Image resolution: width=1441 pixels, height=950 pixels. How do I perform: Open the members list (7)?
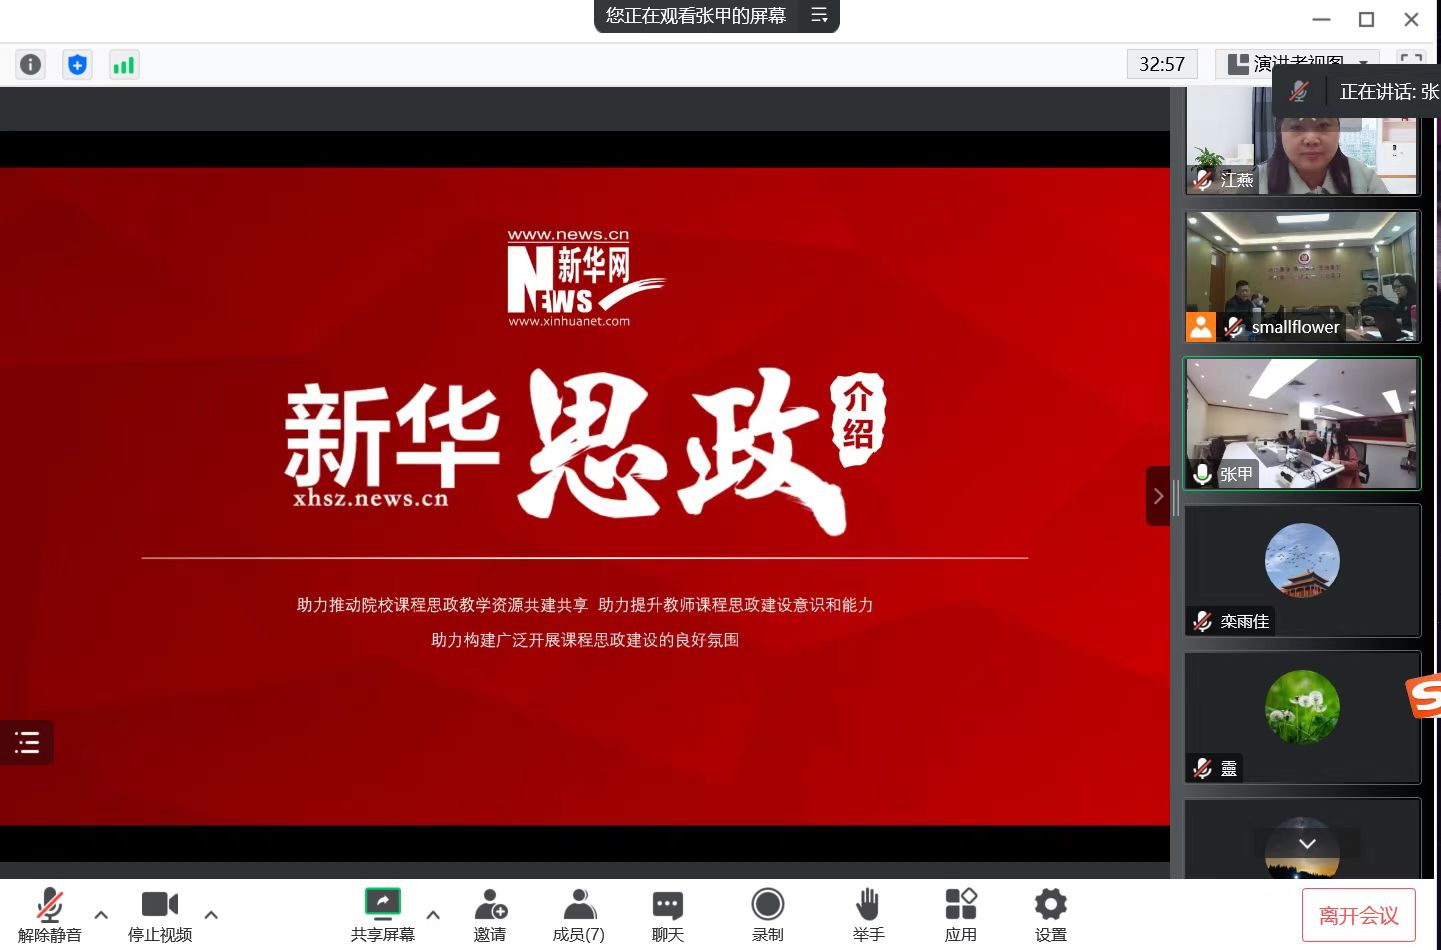point(578,914)
